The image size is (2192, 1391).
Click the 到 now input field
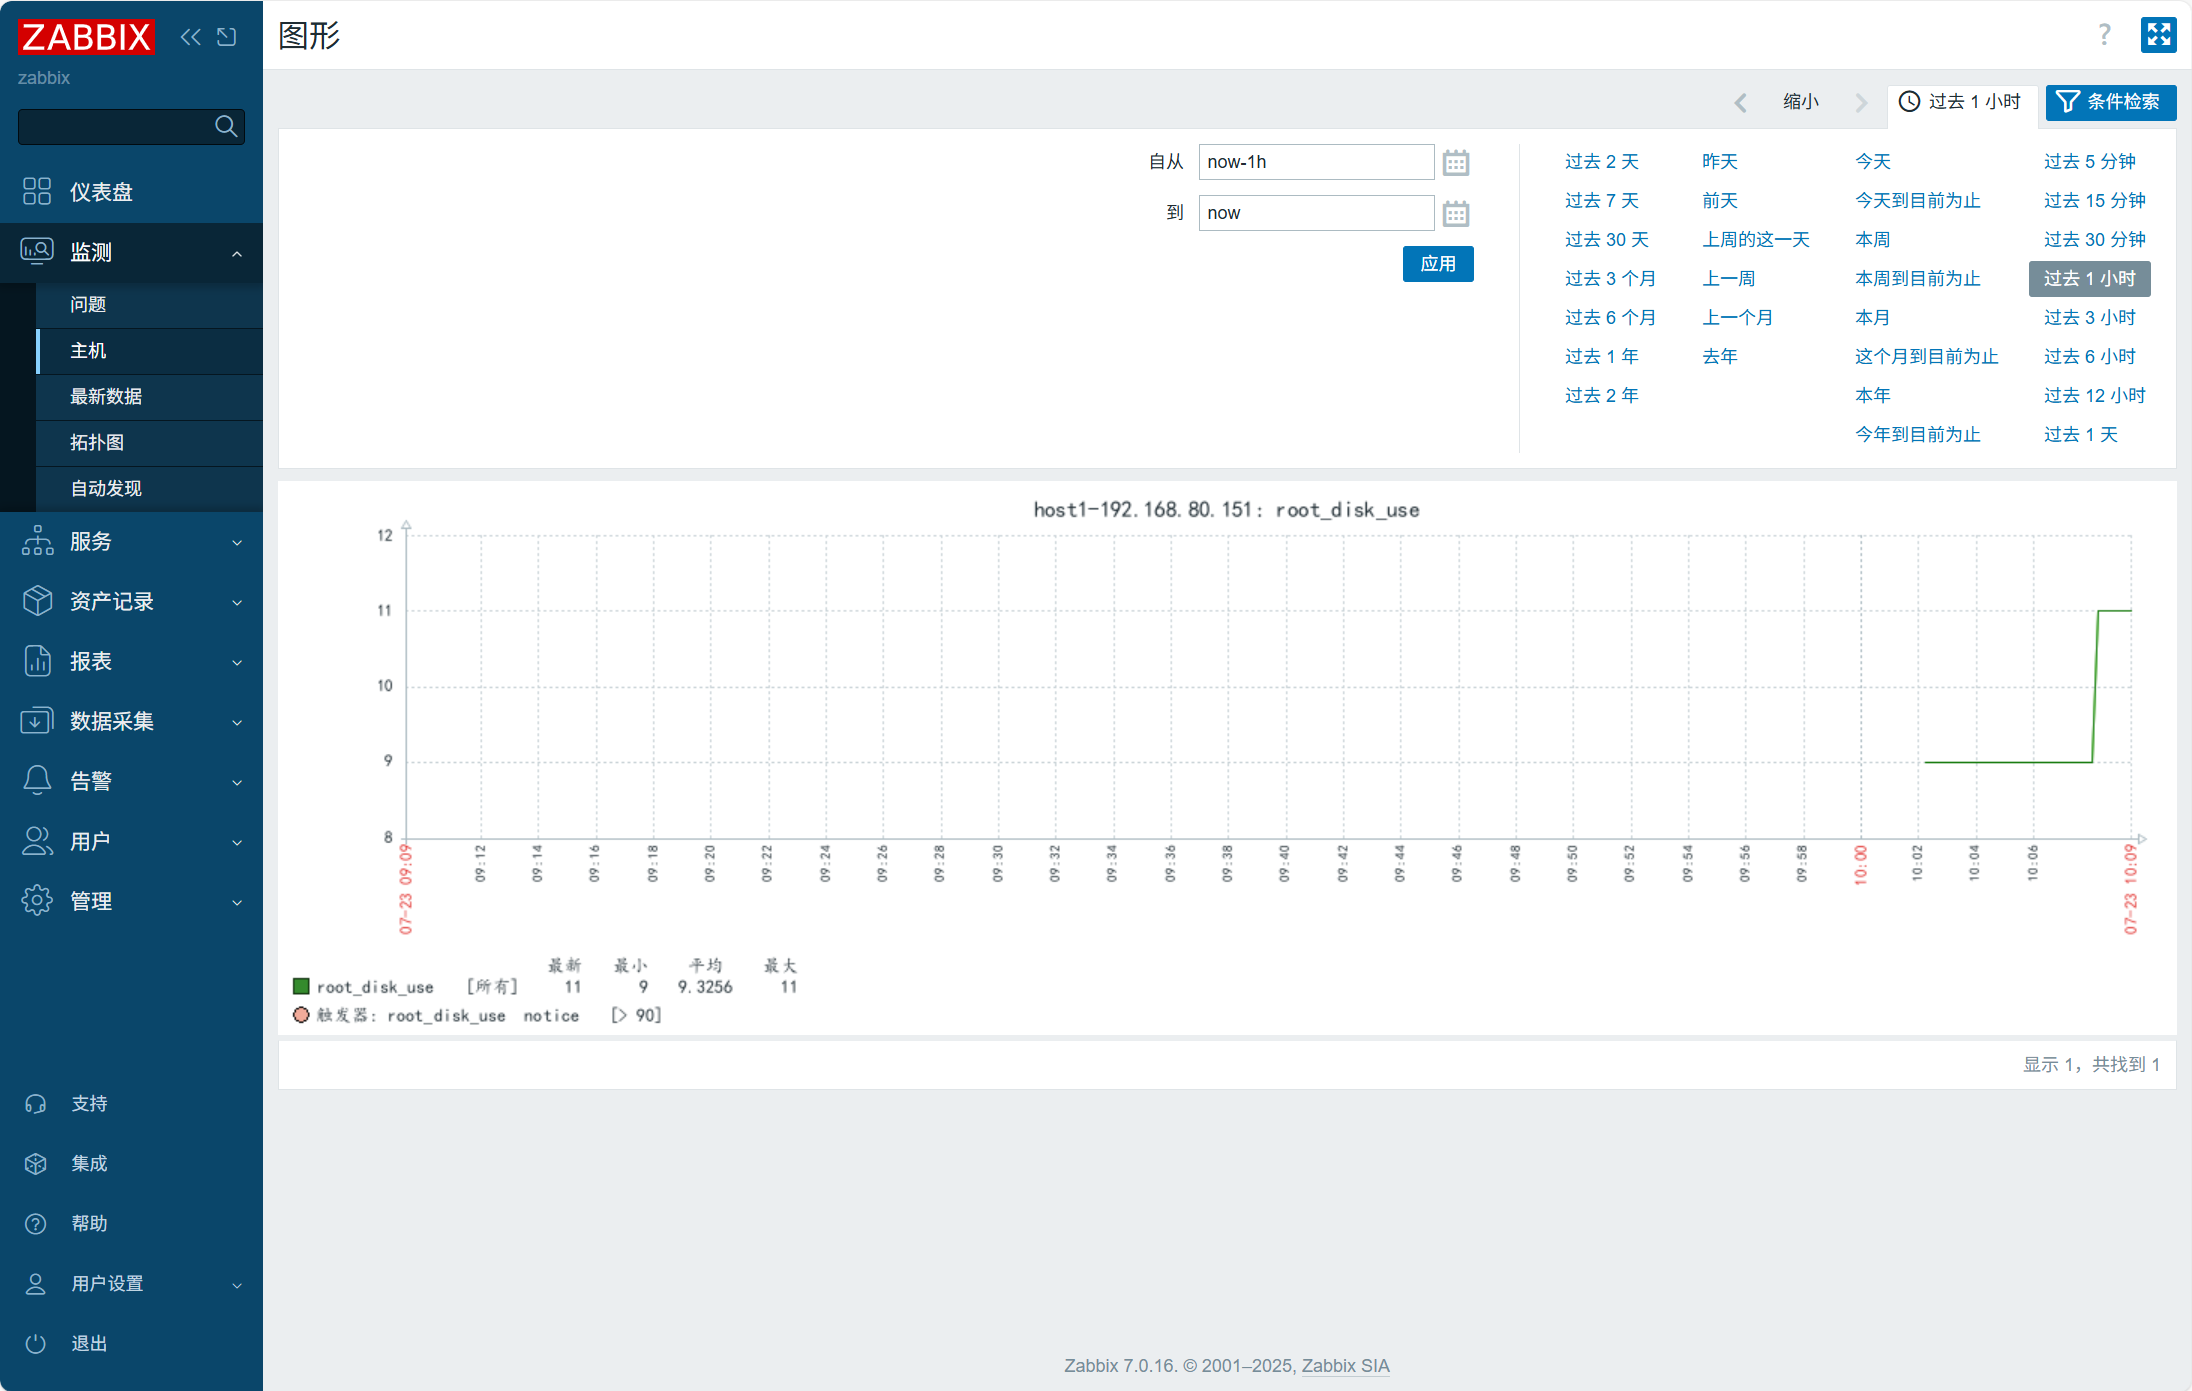(1316, 213)
